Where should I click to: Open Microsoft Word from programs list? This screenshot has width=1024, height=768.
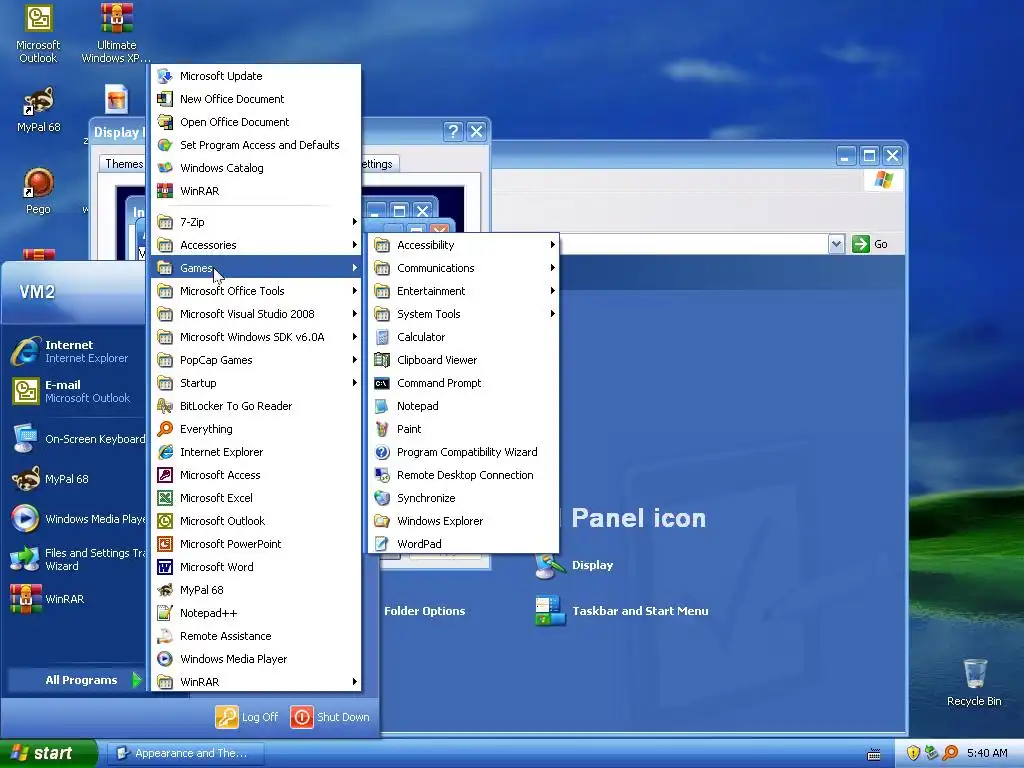point(256,567)
